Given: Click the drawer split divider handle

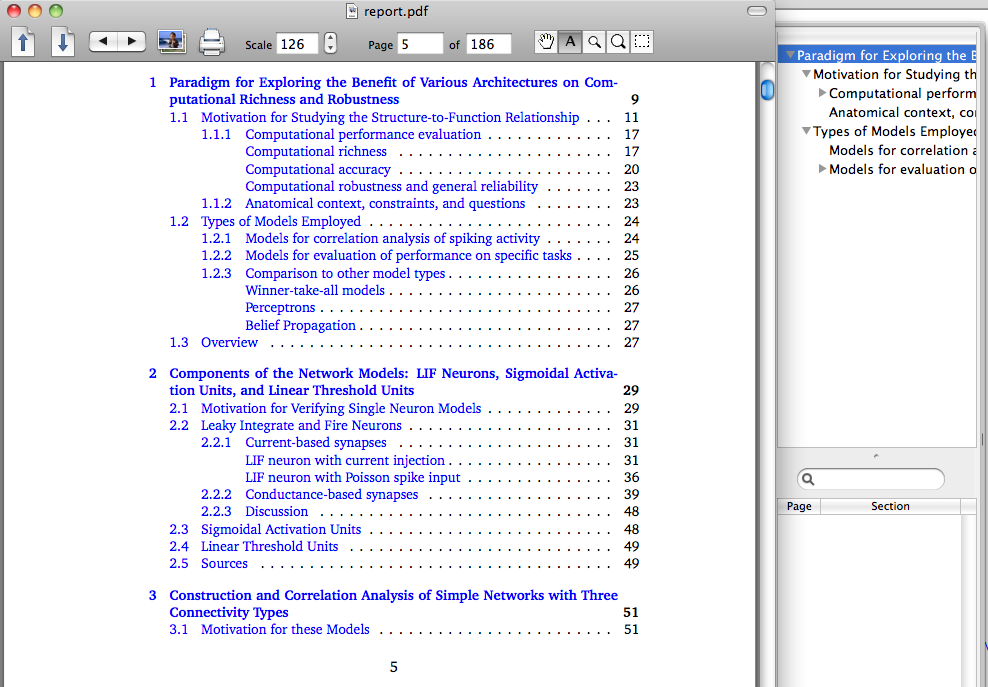Looking at the screenshot, I should pos(876,456).
